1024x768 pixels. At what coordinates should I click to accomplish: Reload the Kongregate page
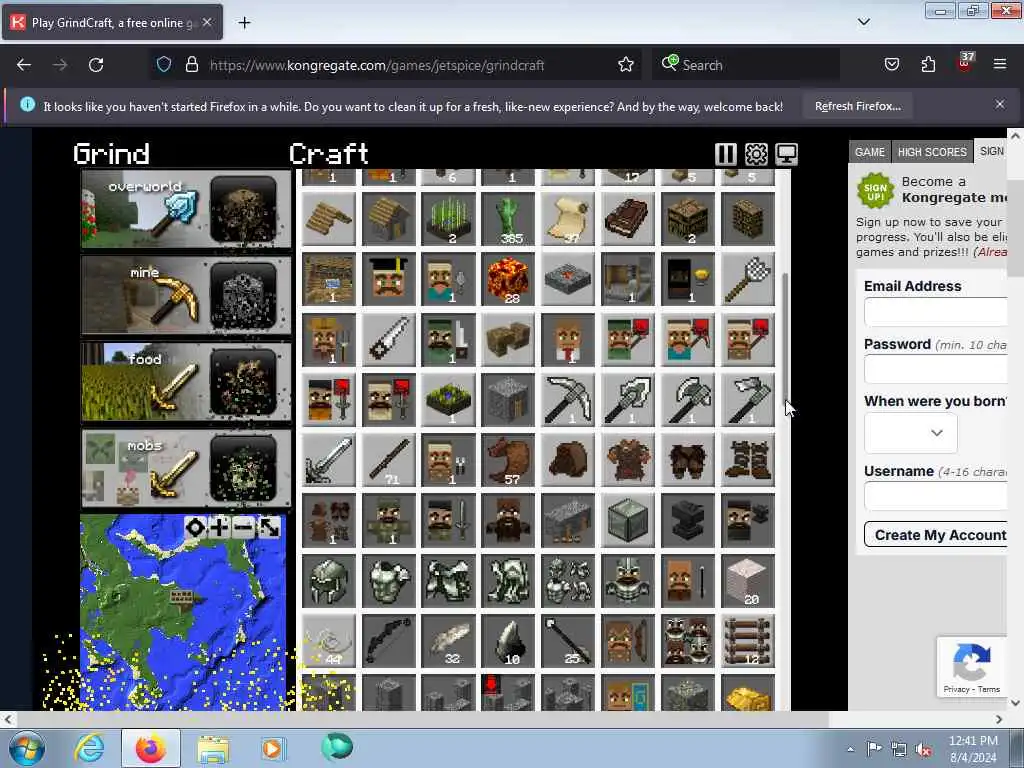(x=96, y=65)
